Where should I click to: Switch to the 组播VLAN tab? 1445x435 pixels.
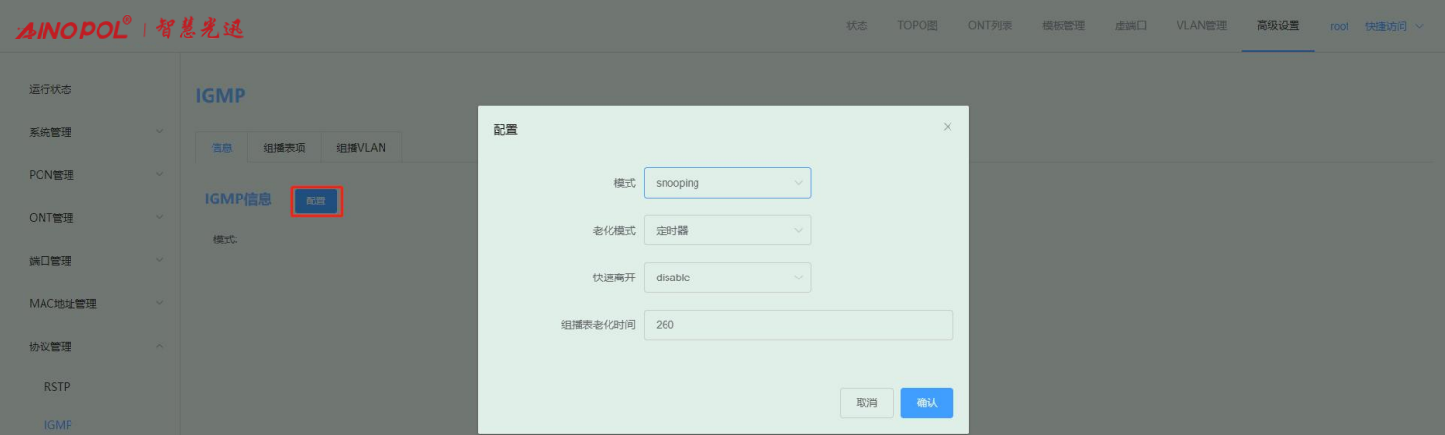361,148
